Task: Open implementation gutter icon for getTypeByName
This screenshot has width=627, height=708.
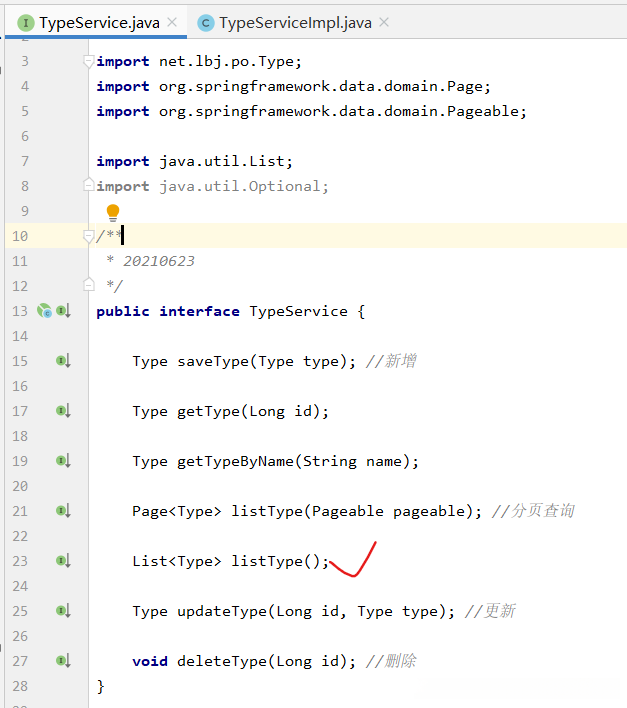Action: [63, 461]
